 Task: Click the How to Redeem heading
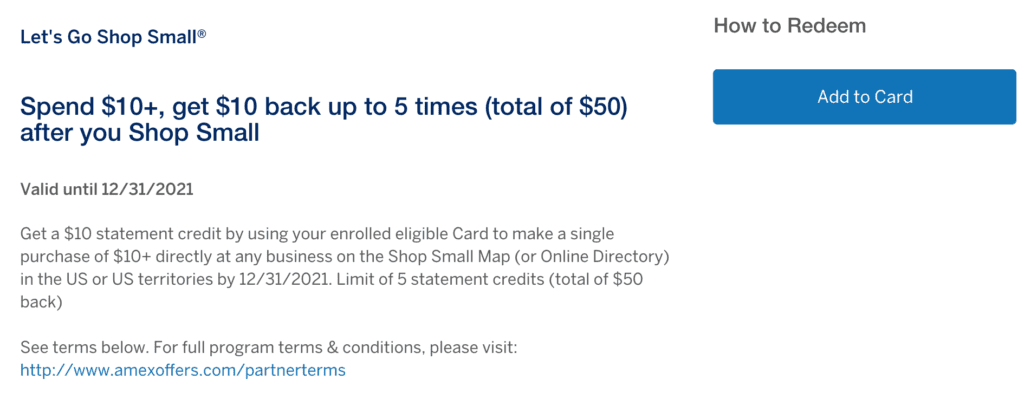click(x=789, y=26)
